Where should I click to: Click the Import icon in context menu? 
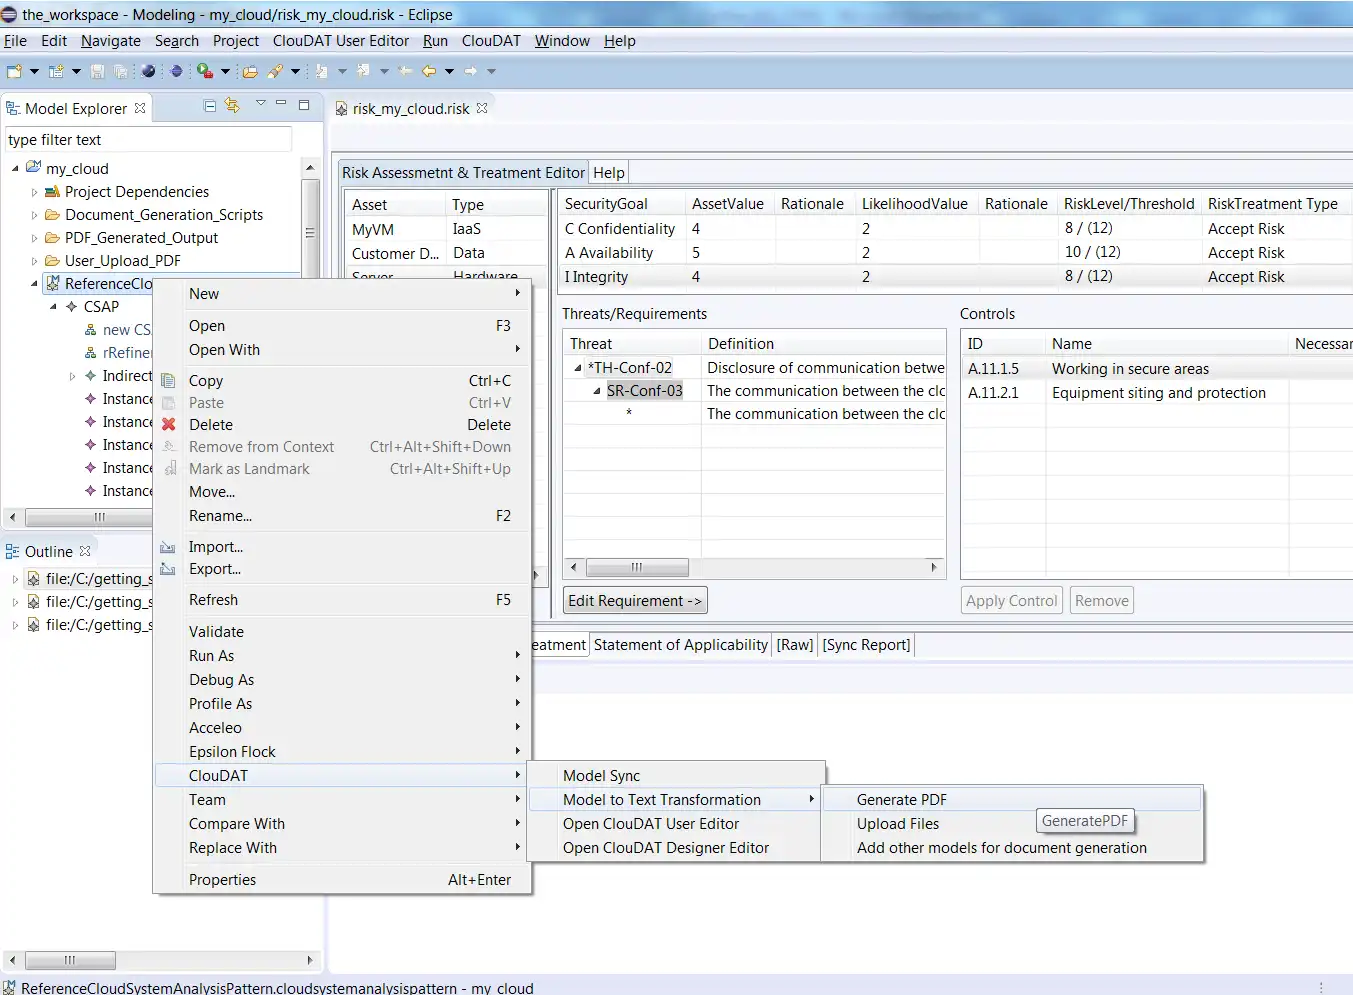pos(169,547)
